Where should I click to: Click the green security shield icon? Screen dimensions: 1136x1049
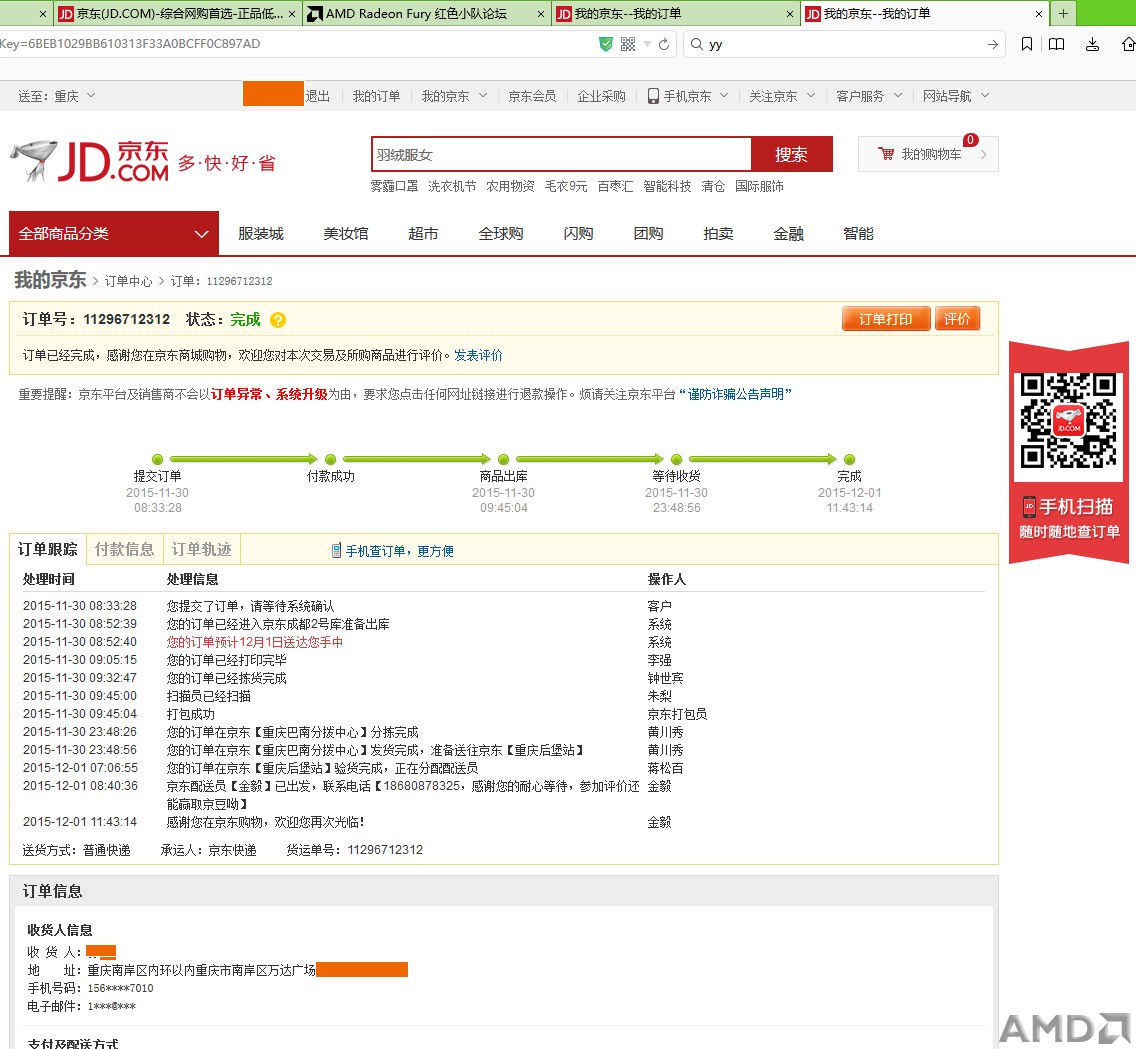click(606, 44)
